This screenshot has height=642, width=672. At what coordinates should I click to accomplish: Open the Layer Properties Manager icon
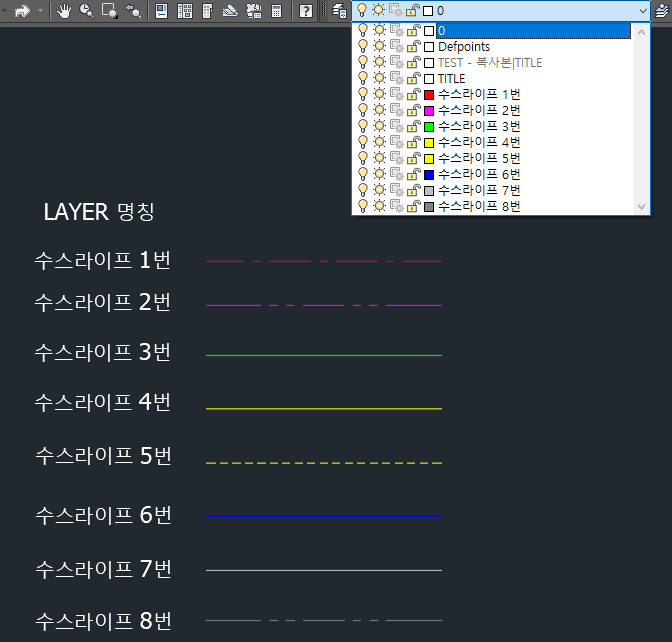coord(339,11)
